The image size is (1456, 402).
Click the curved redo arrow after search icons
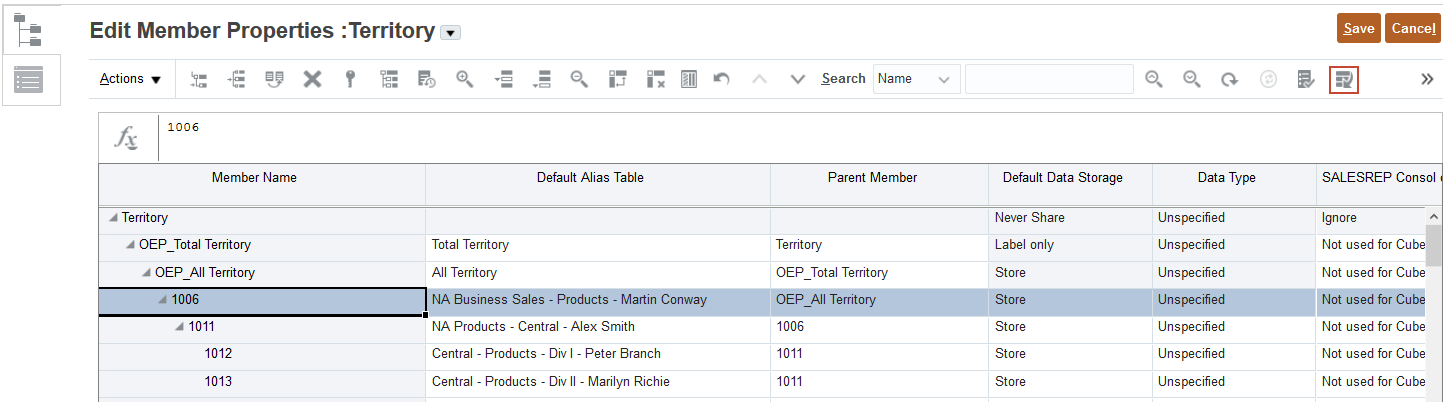(x=1230, y=79)
